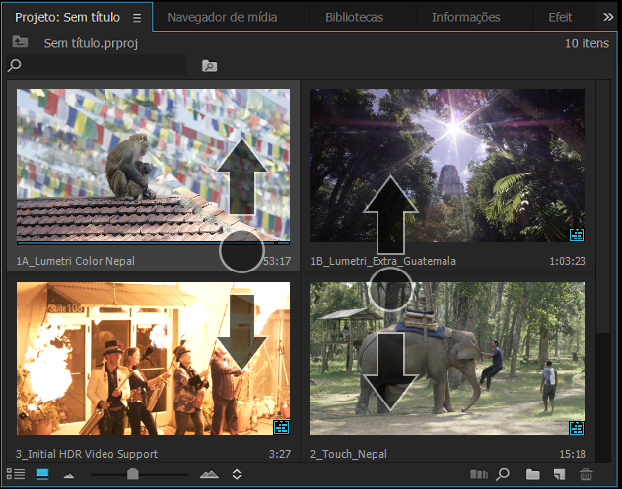Click the thumbnail size slider handle
This screenshot has height=489, width=622.
coord(132,474)
